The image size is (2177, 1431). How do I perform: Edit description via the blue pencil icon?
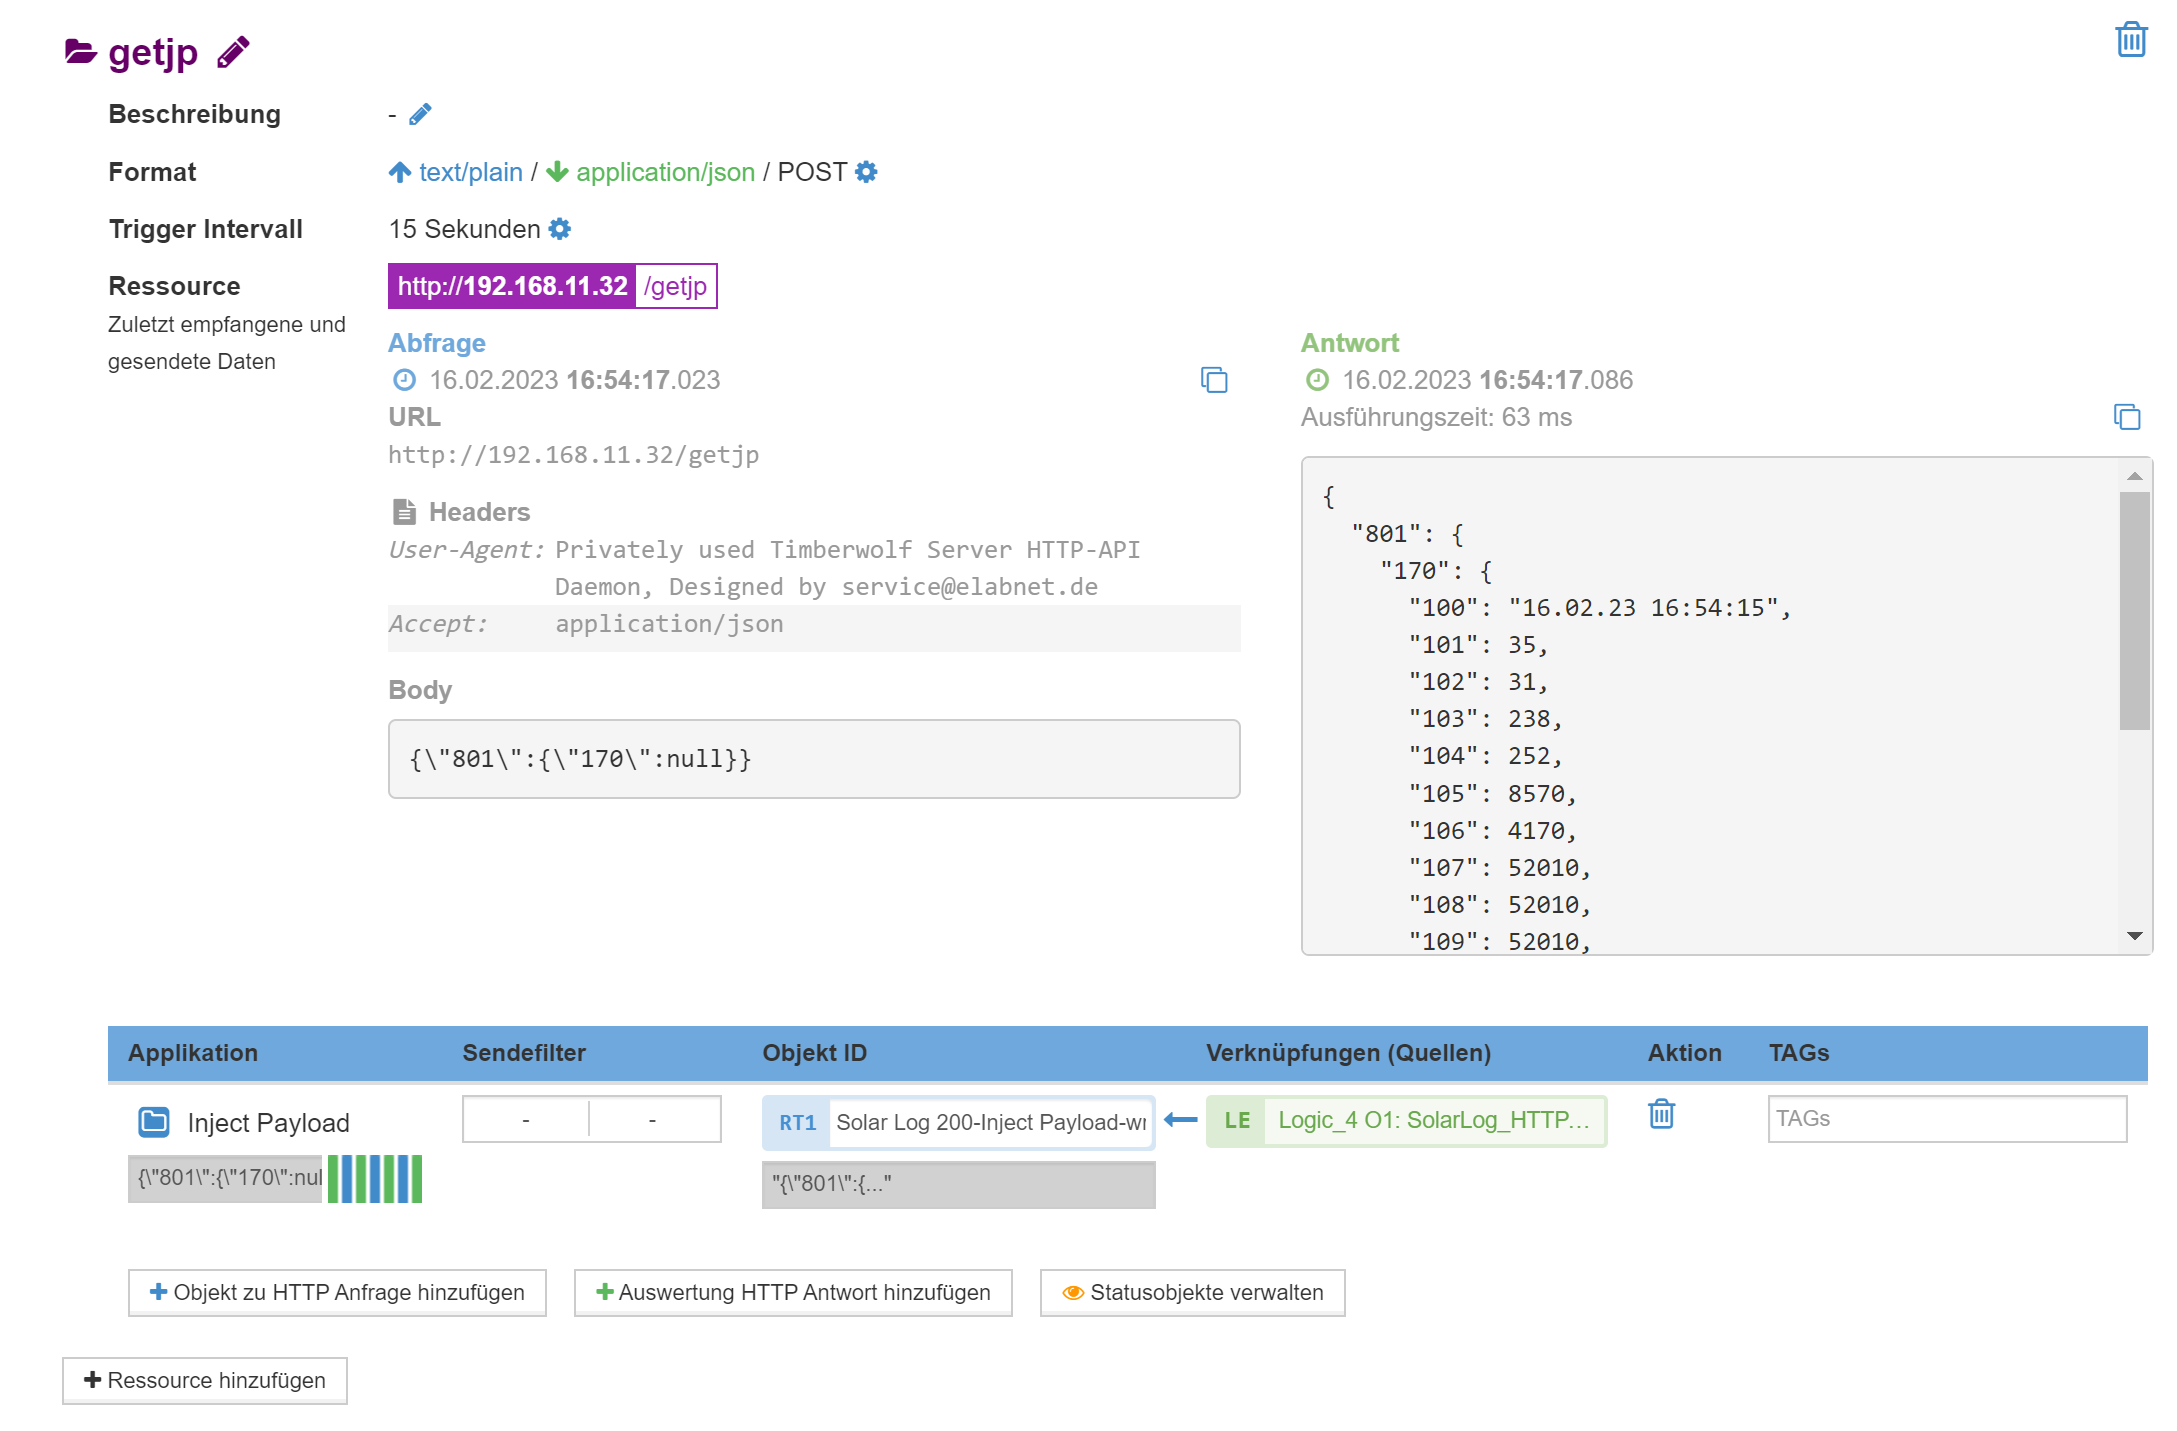pyautogui.click(x=420, y=115)
